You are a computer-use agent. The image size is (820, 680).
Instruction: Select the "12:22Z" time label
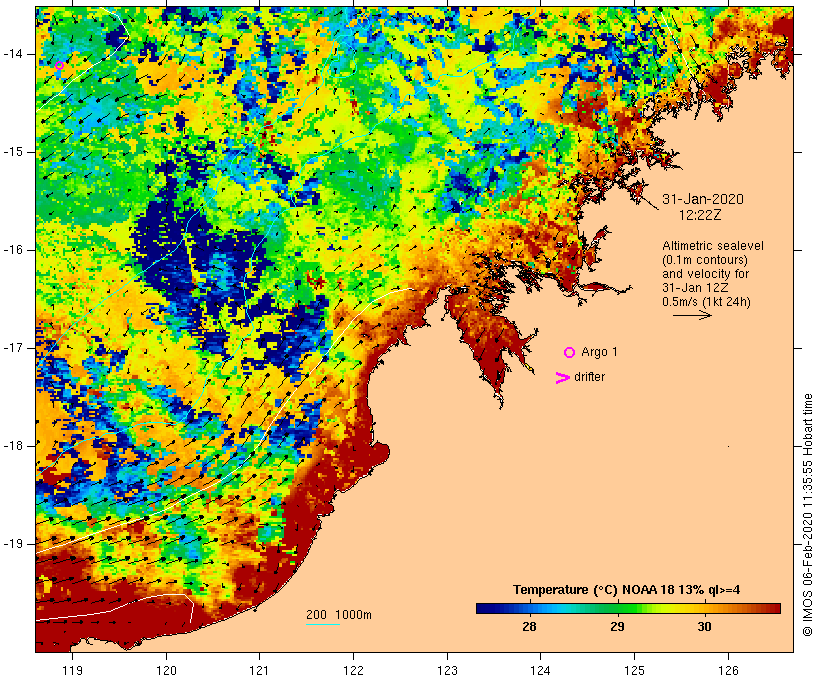(x=700, y=215)
